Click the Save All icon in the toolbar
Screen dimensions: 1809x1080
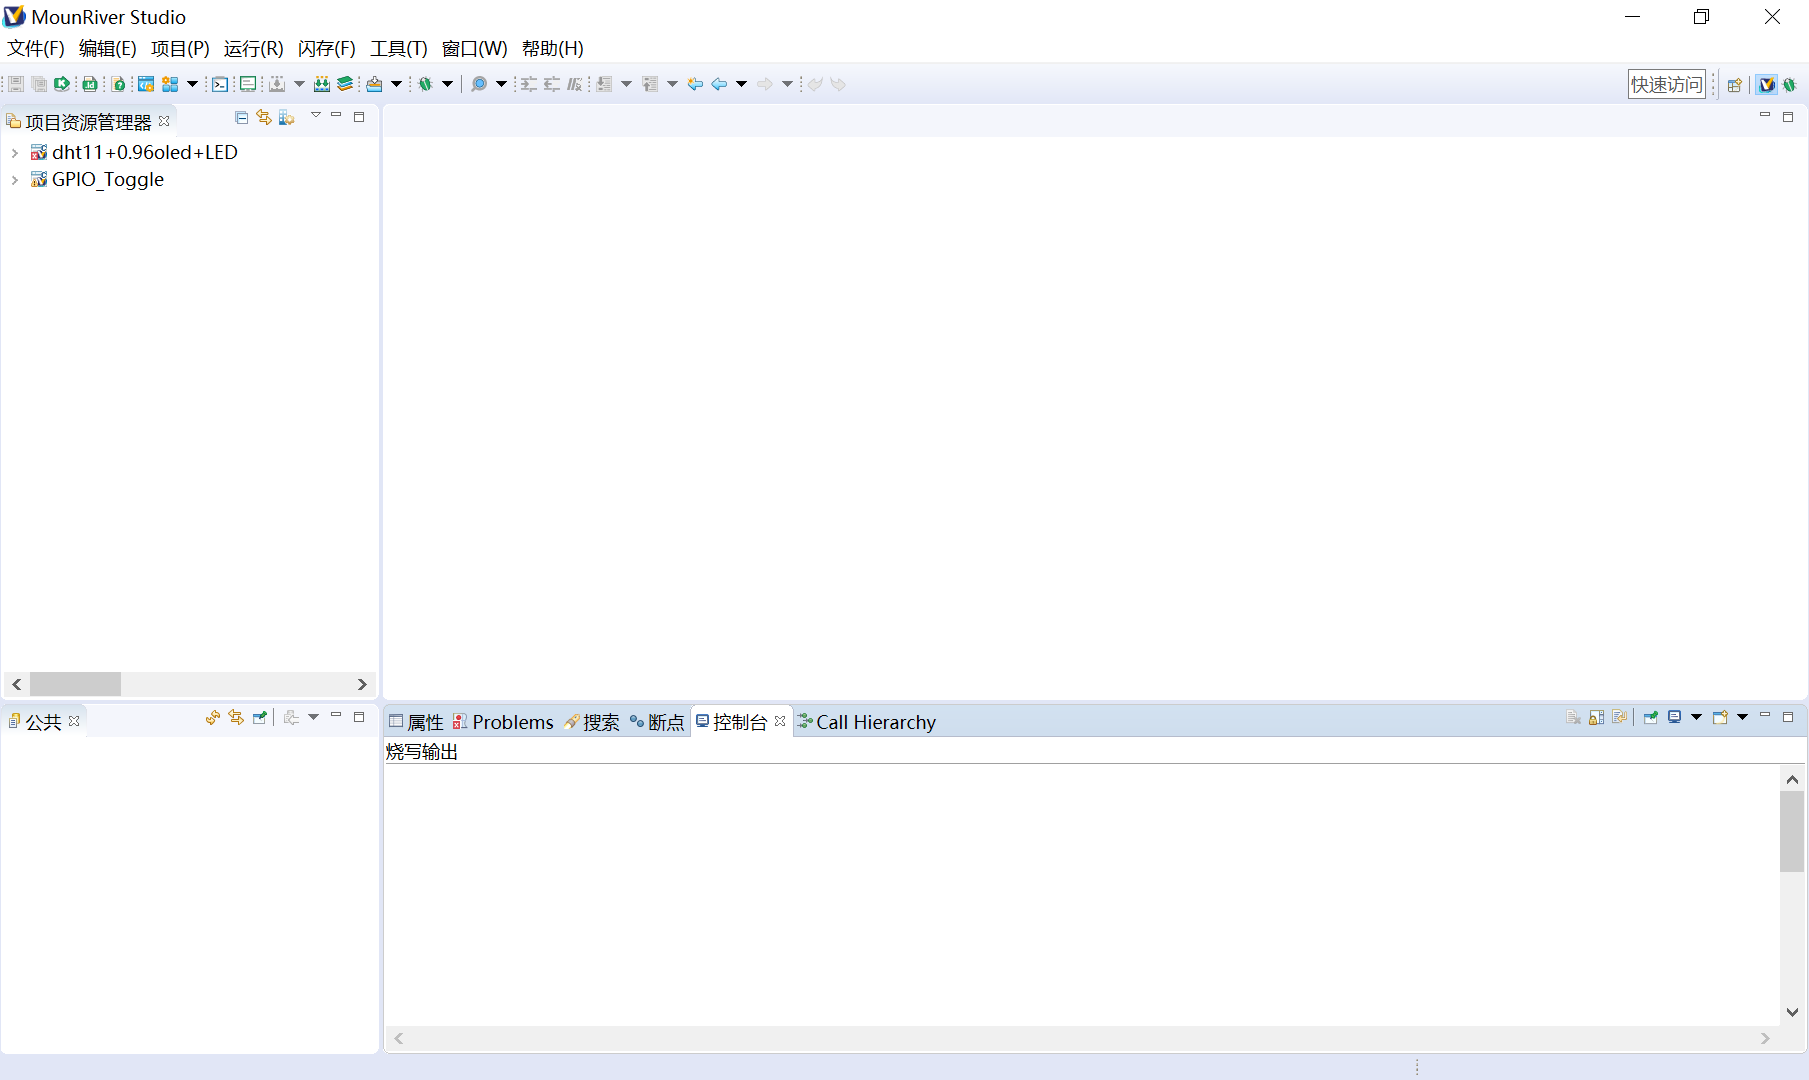coord(39,84)
